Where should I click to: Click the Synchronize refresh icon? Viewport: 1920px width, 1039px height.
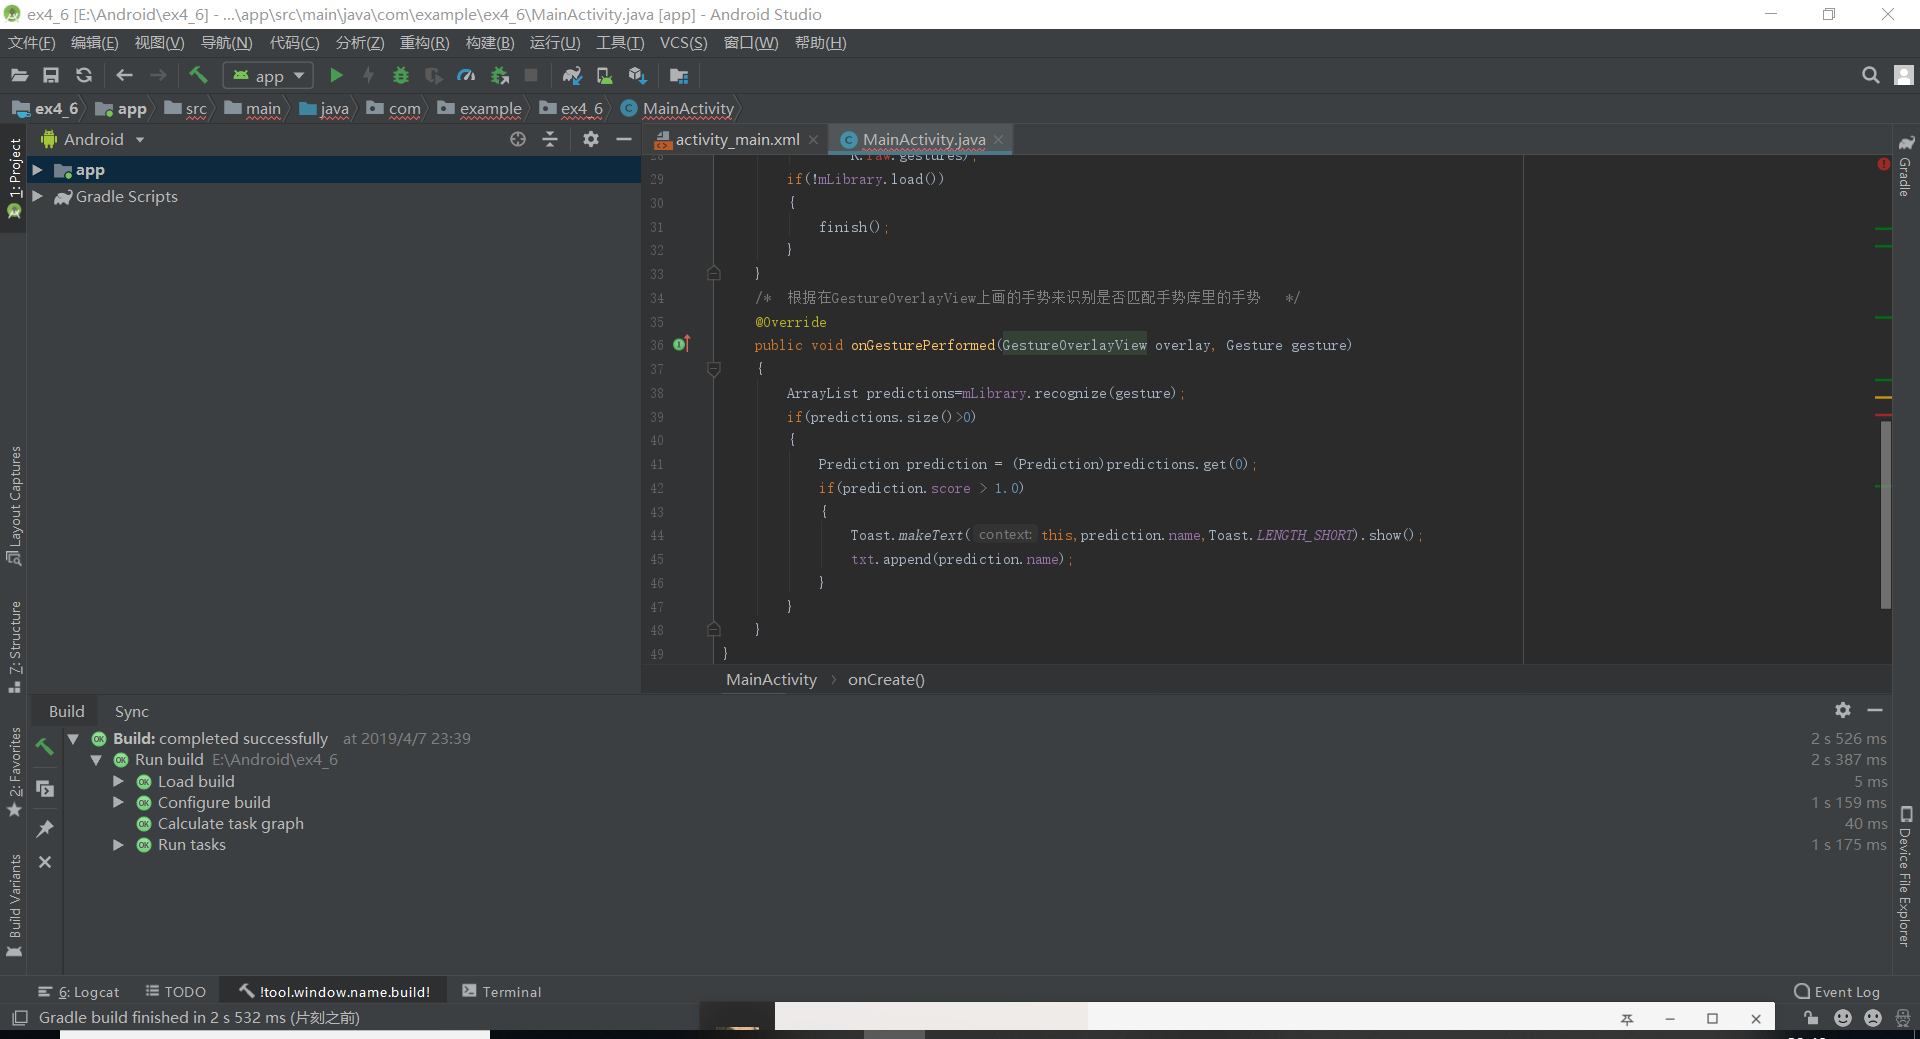84,75
